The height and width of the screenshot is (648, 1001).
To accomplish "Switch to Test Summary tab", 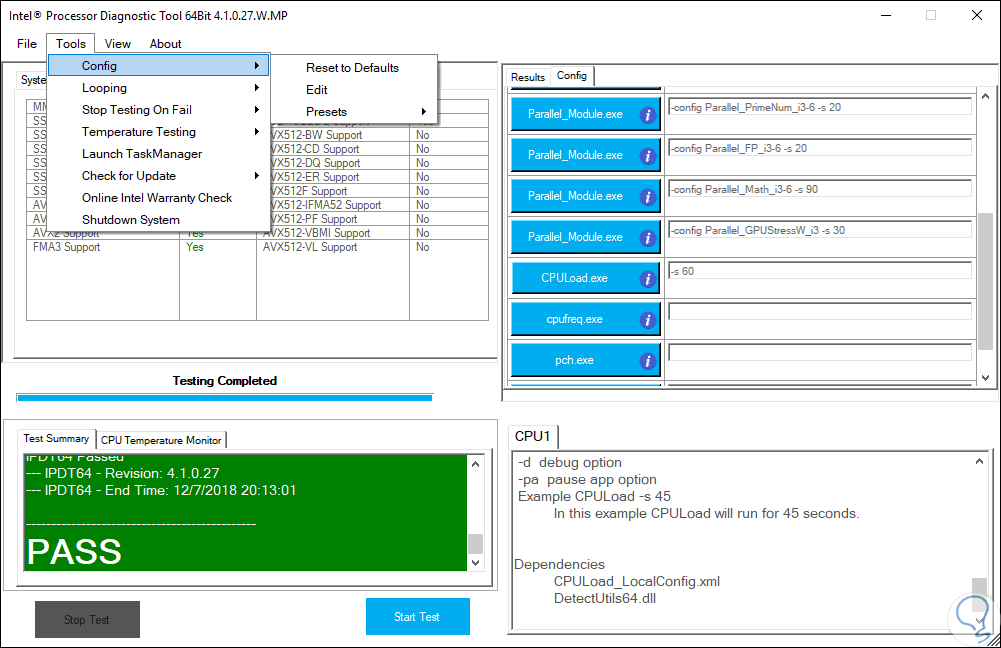I will point(56,439).
